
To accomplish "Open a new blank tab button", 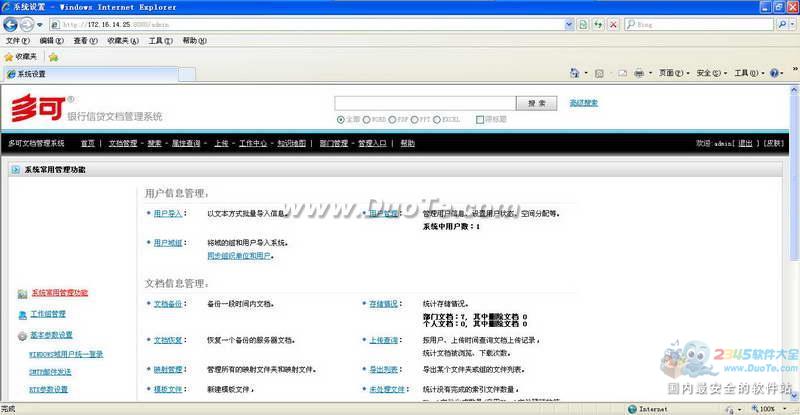I will 187,75.
